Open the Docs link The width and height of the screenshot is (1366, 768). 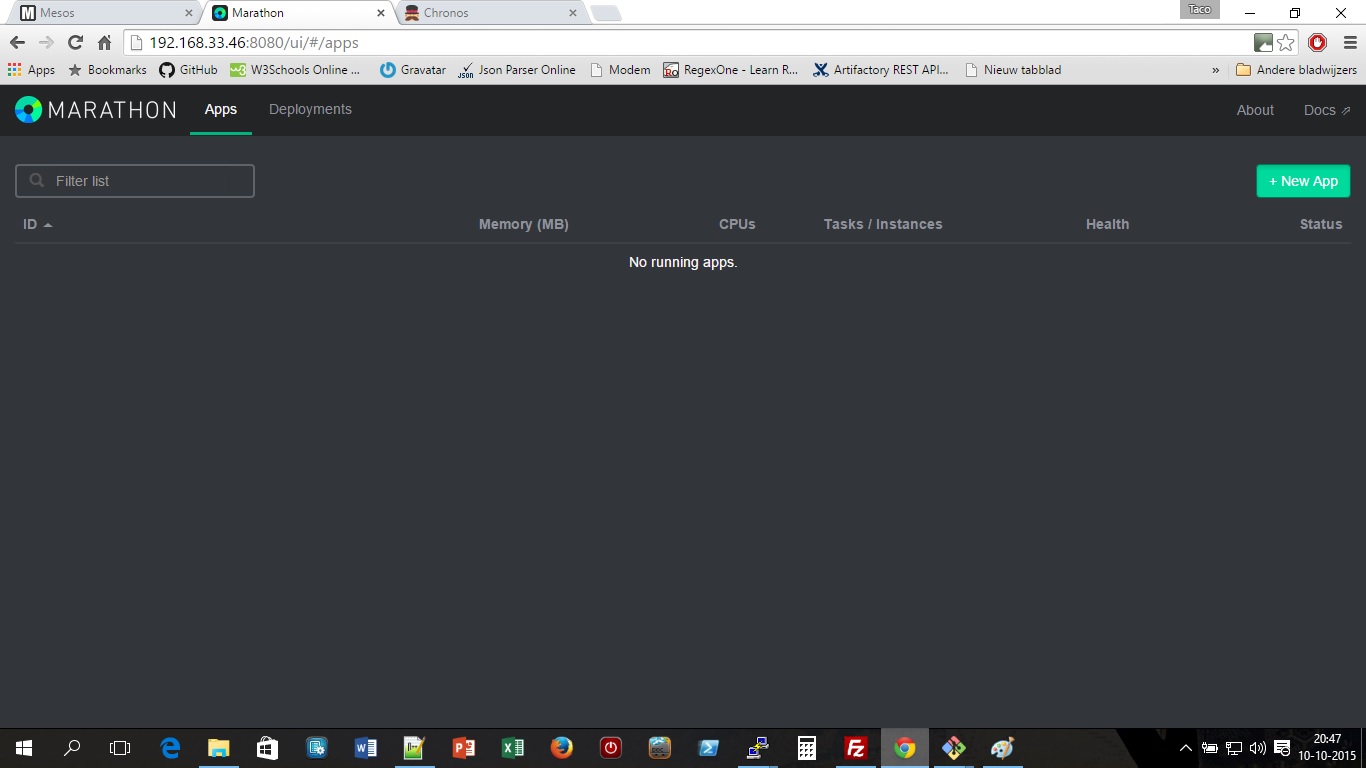click(x=1326, y=110)
